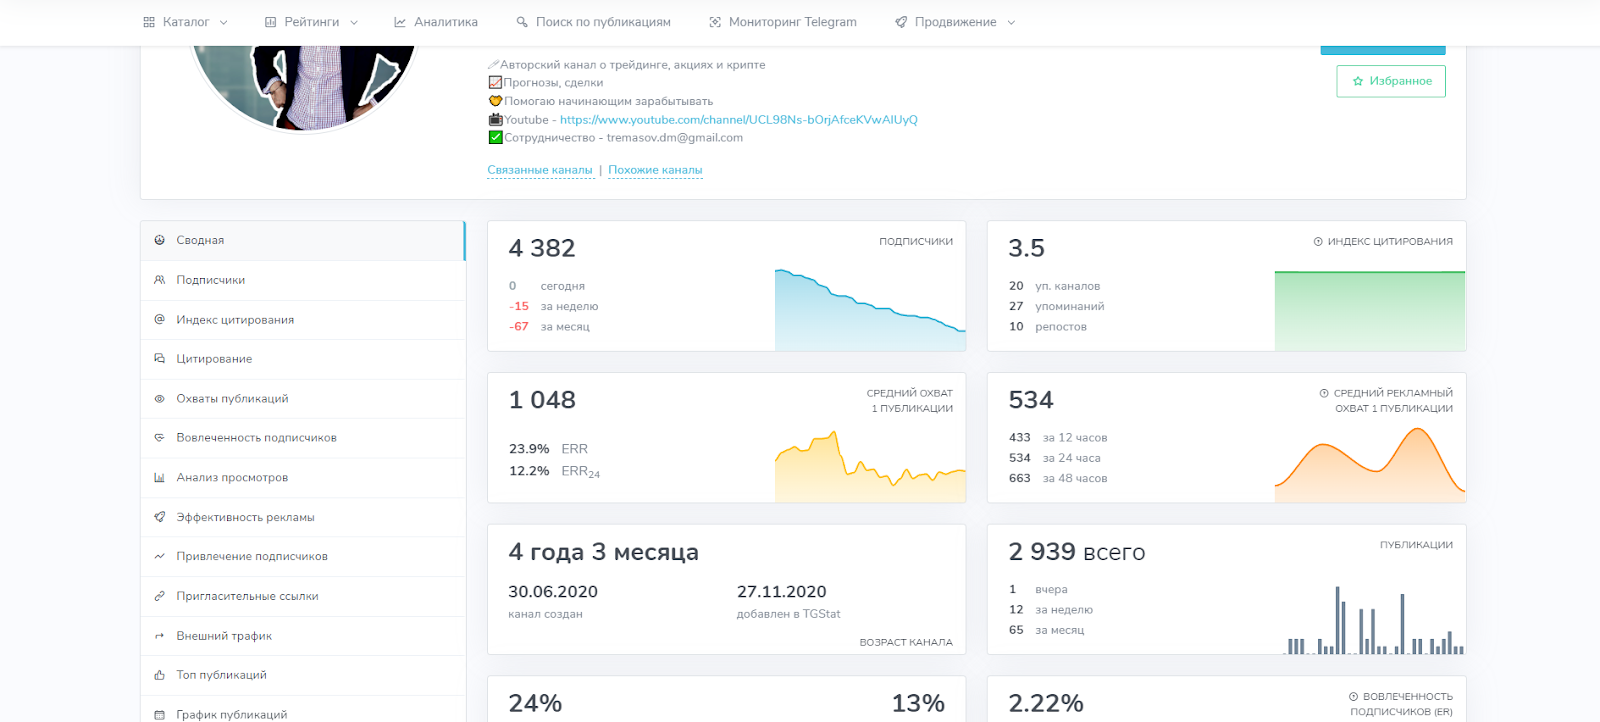This screenshot has height=722, width=1600.
Task: Click the eye icon for Охваты публикаций
Action: tap(159, 399)
